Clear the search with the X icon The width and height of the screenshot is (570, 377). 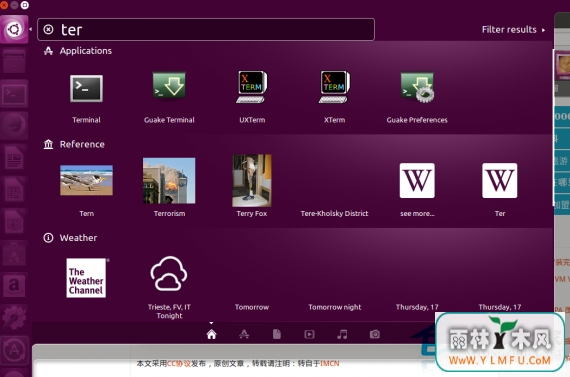[48, 29]
